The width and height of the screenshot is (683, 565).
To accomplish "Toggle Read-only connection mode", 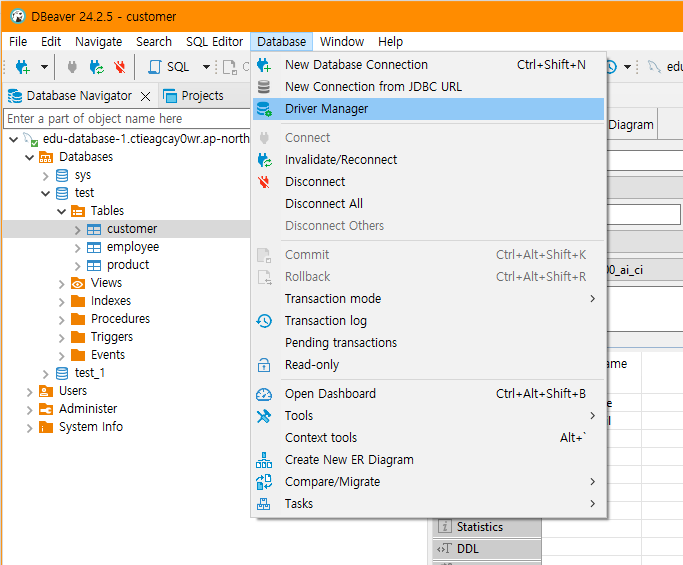I will (428, 365).
